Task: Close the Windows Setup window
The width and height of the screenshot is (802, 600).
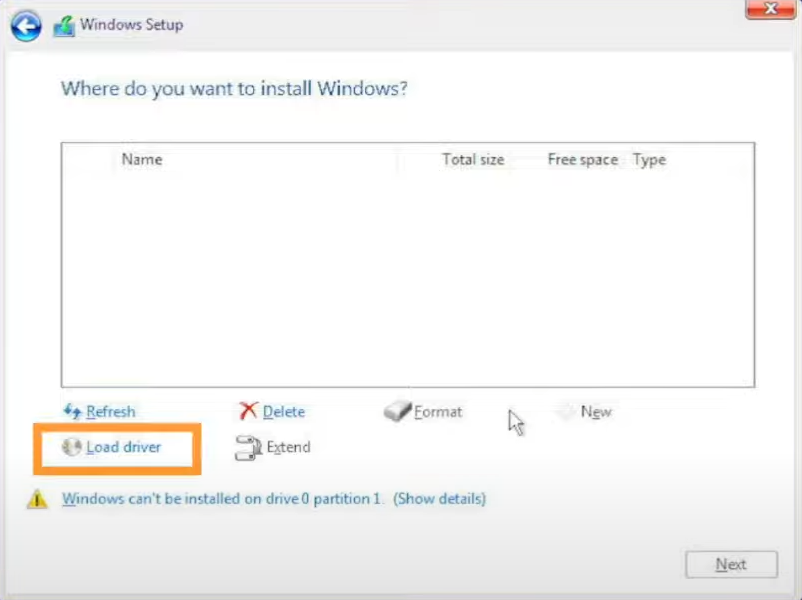Action: click(771, 9)
